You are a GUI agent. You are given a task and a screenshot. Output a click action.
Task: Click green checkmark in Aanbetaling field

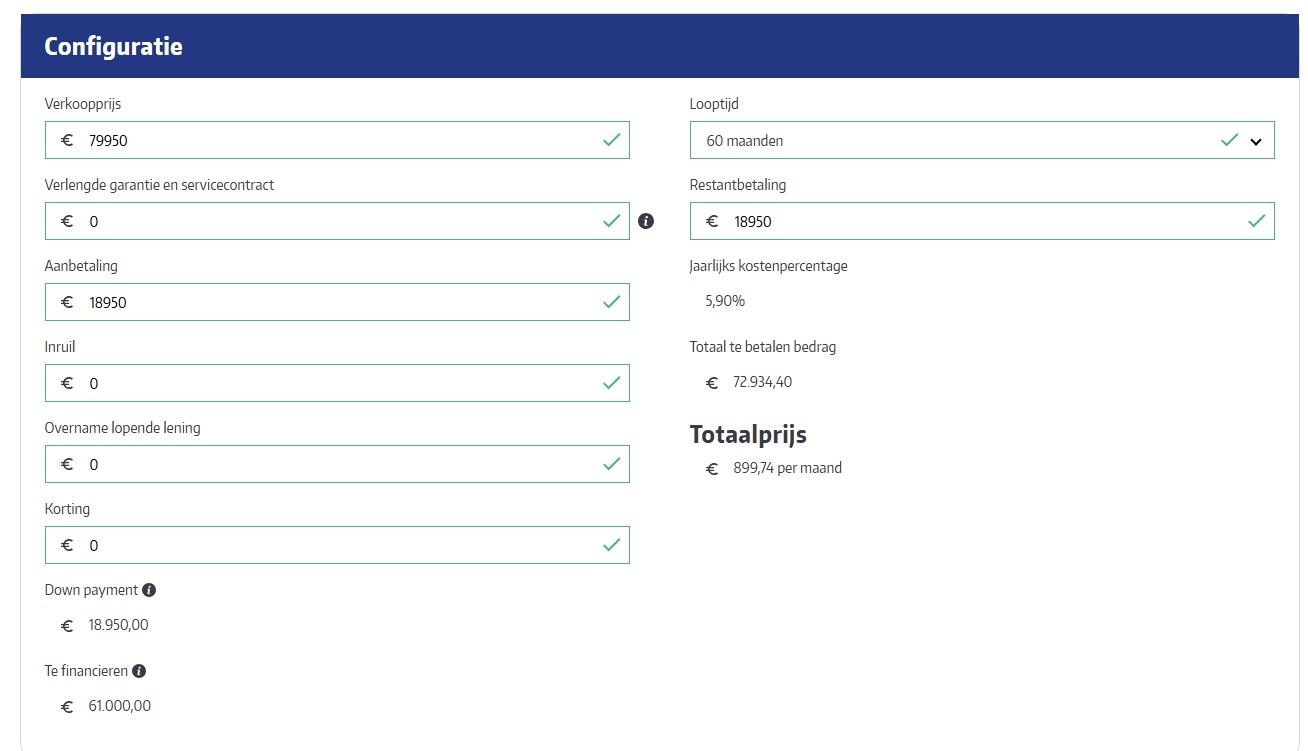pyautogui.click(x=611, y=302)
